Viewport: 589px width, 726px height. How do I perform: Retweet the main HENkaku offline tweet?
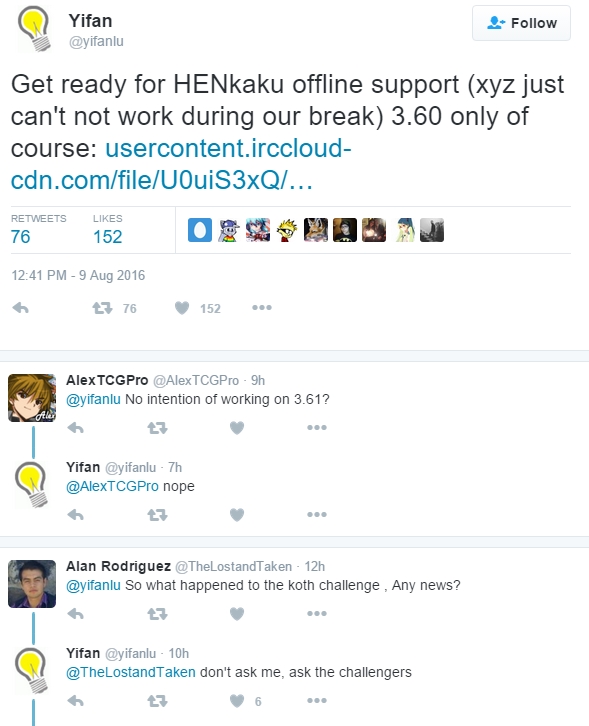[102, 308]
